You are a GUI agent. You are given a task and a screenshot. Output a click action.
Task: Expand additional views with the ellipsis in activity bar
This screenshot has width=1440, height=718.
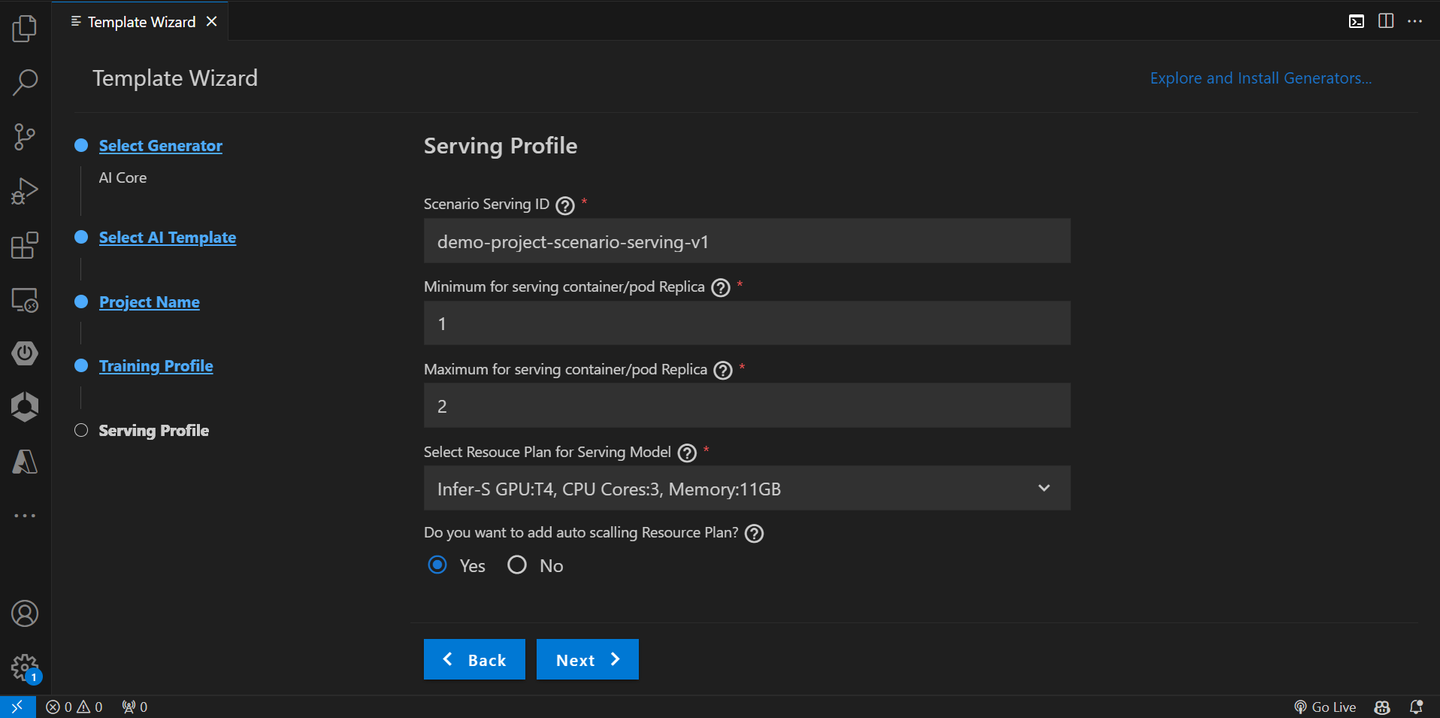[x=25, y=515]
